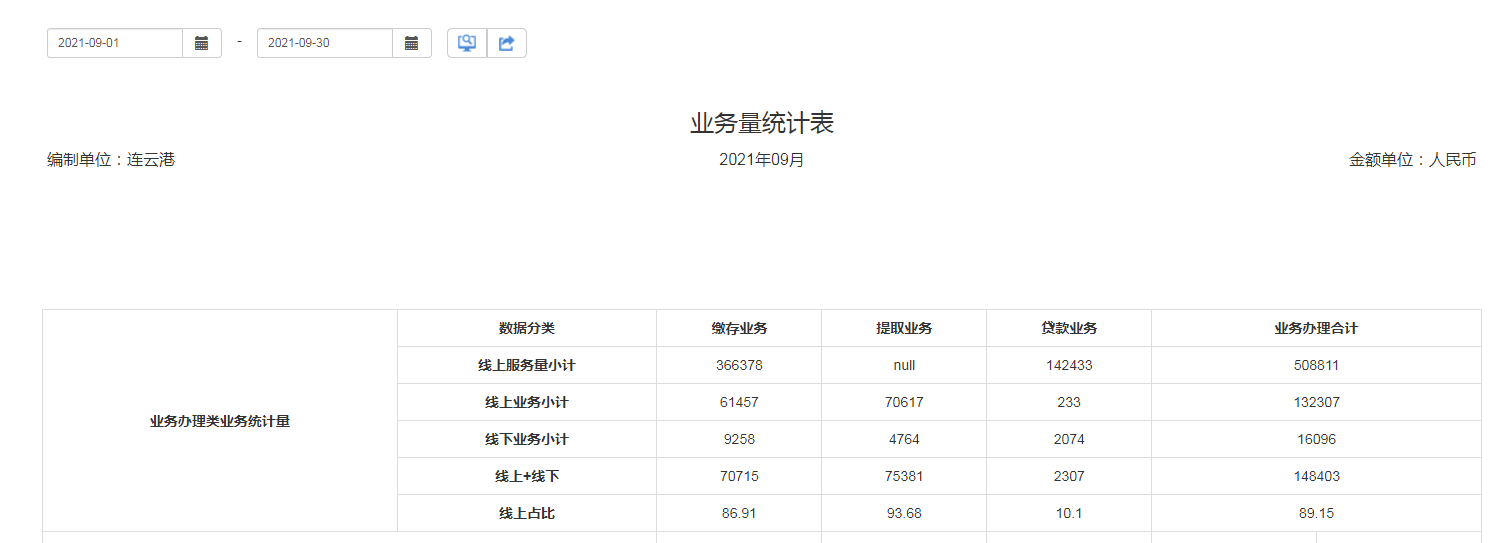The width and height of the screenshot is (1506, 543).
Task: Select cell value 70617
Action: coord(904,402)
